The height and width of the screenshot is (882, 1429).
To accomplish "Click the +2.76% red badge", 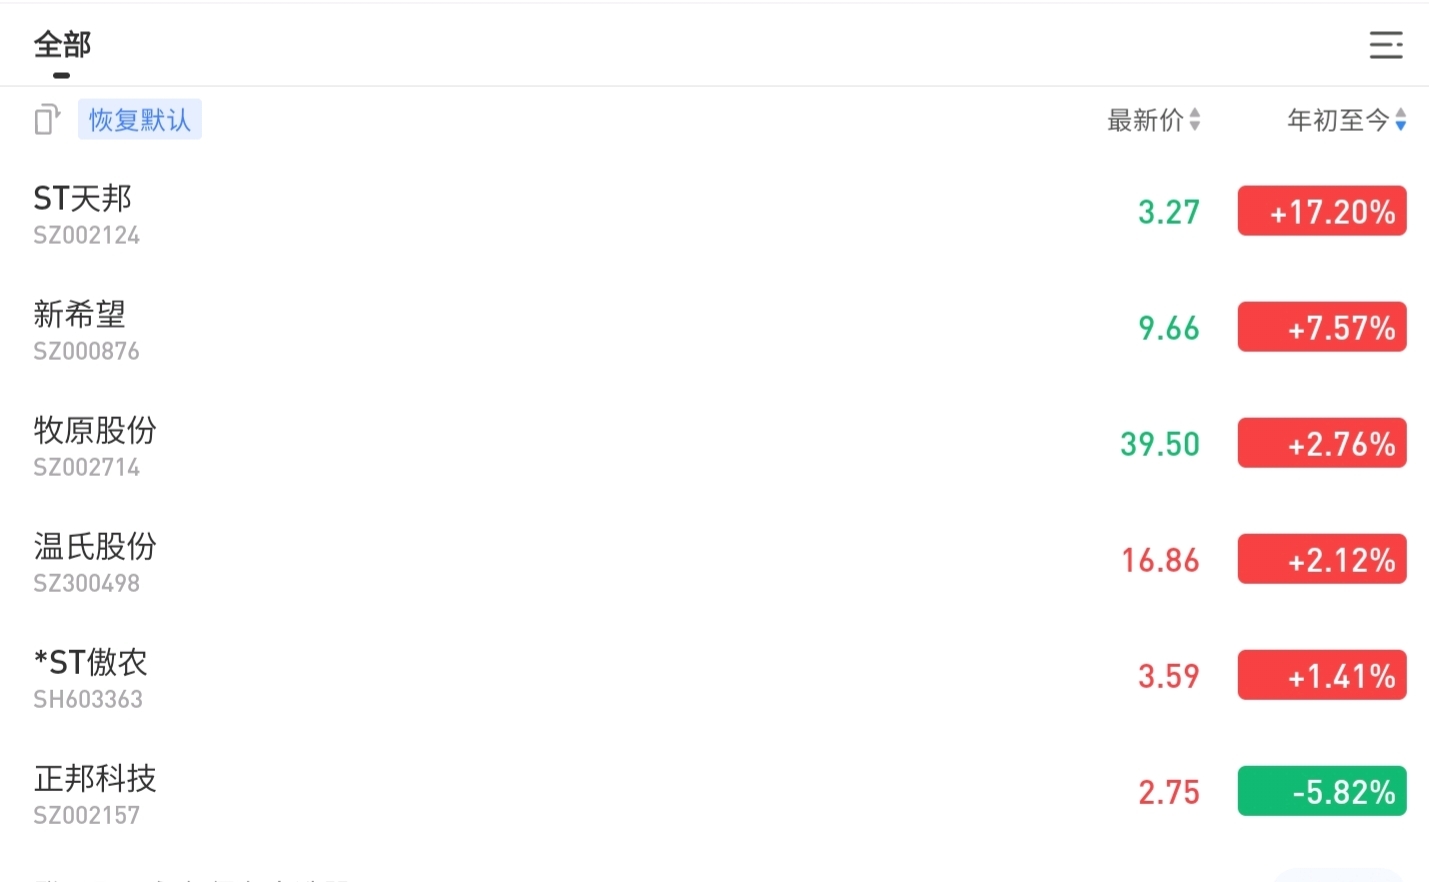I will 1322,443.
